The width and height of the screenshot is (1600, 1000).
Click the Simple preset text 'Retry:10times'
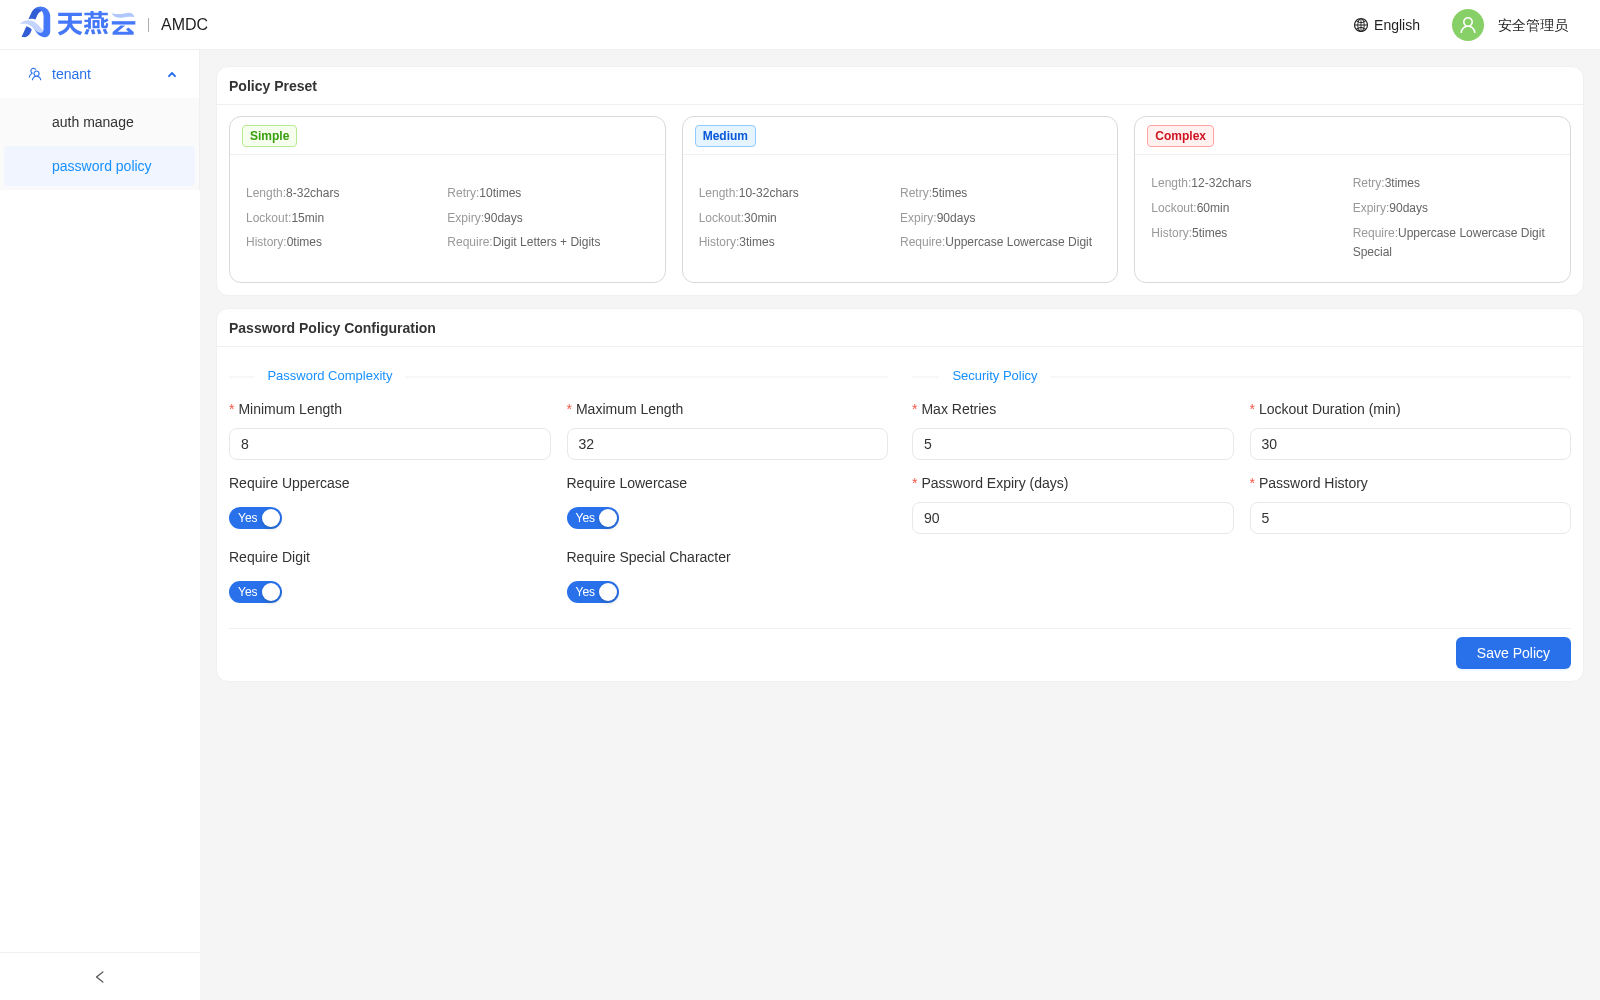(484, 193)
